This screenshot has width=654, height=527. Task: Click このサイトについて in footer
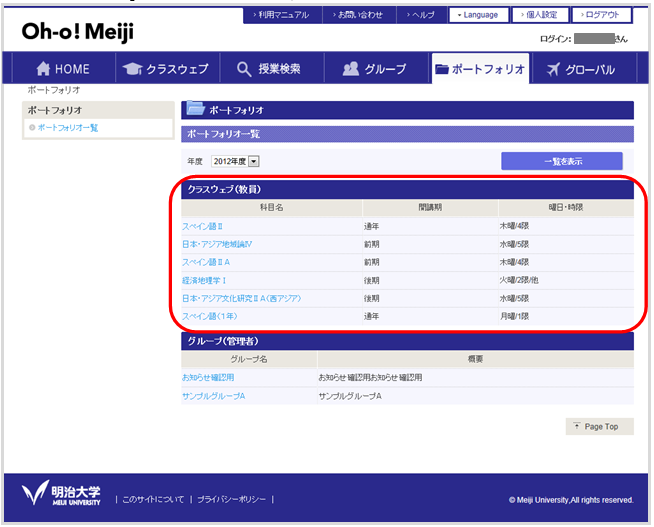point(153,499)
